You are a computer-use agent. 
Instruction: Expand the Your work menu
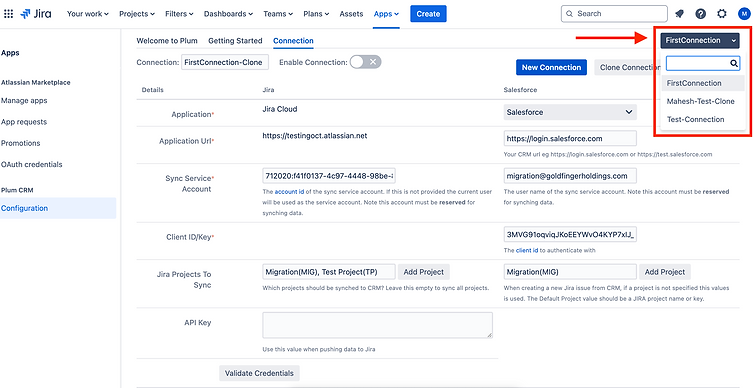coord(87,14)
